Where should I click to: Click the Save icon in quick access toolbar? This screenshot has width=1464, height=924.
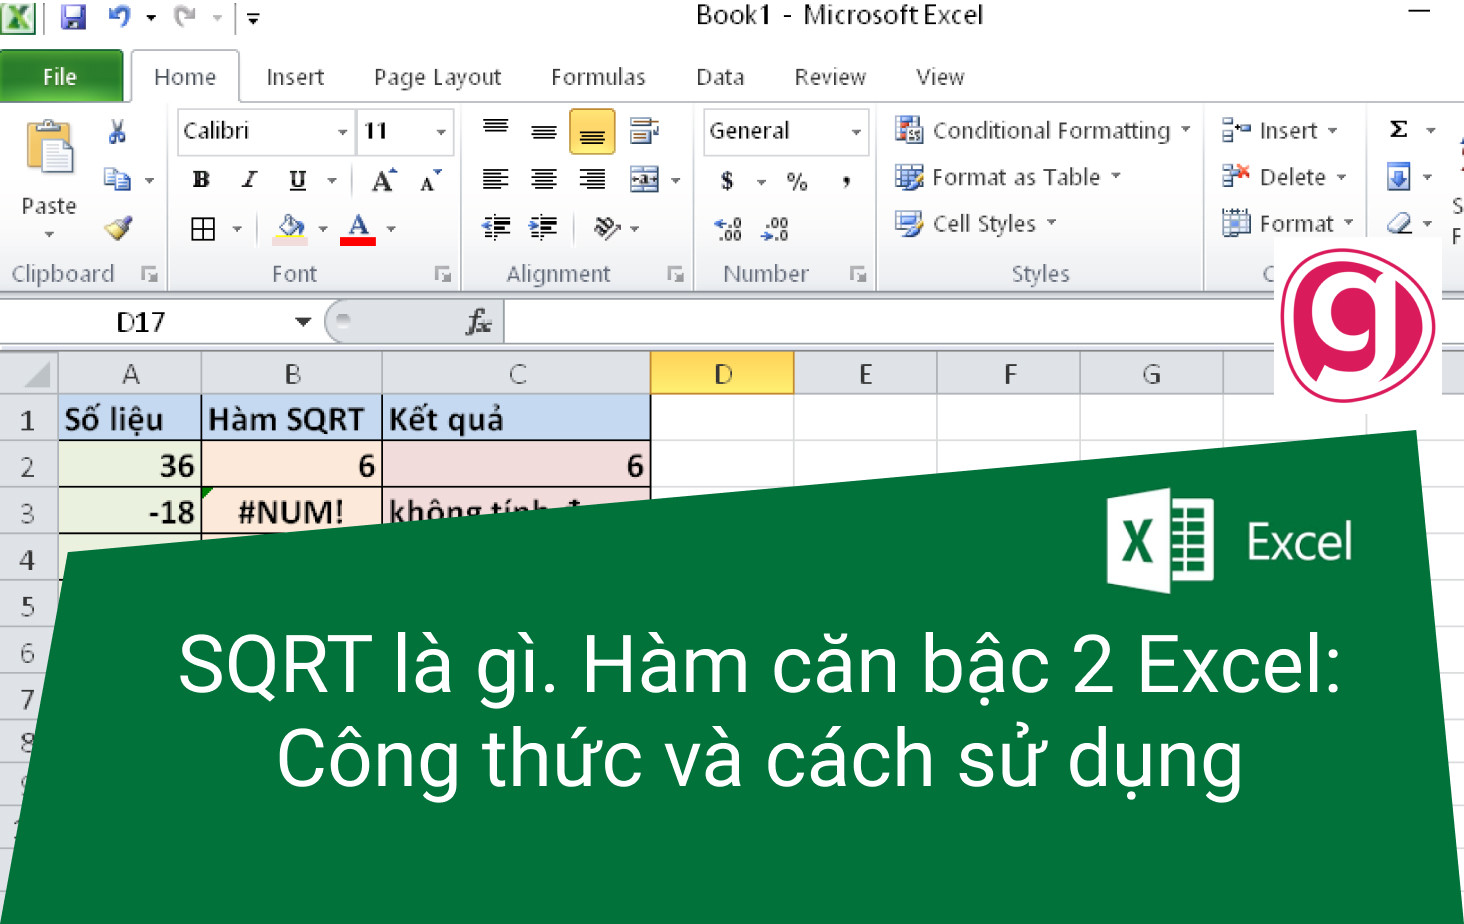[73, 17]
